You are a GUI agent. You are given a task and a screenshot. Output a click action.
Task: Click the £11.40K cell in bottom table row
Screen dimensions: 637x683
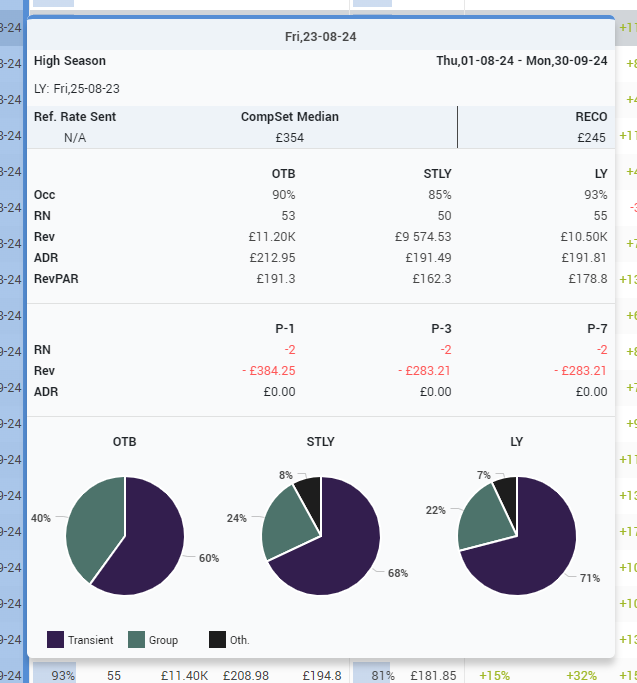(184, 676)
